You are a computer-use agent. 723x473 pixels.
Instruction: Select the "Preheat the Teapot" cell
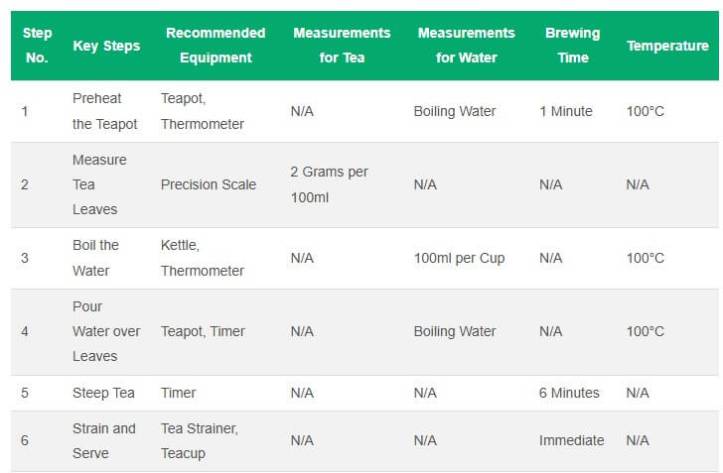105,111
